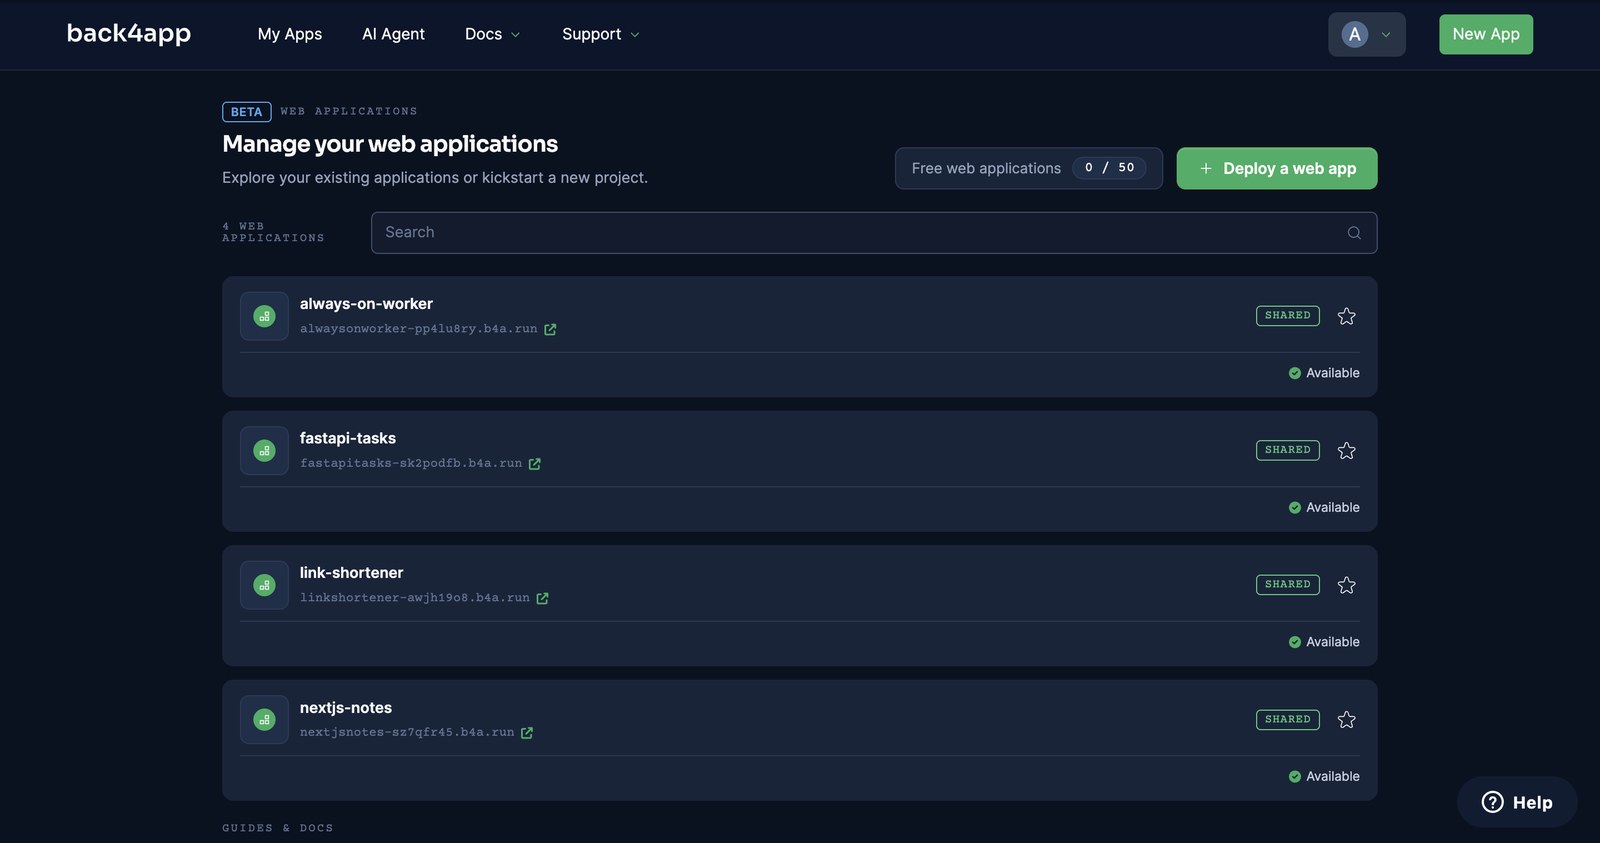Screen dimensions: 1600x843
Task: Click Deploy a web app button
Action: (1277, 168)
